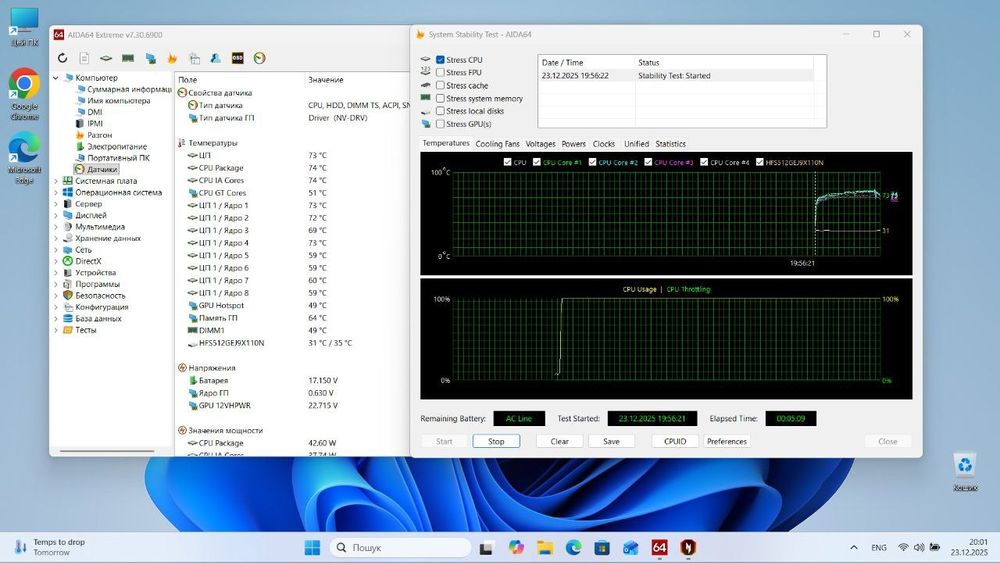Open CPUID from the stability test window

click(675, 441)
